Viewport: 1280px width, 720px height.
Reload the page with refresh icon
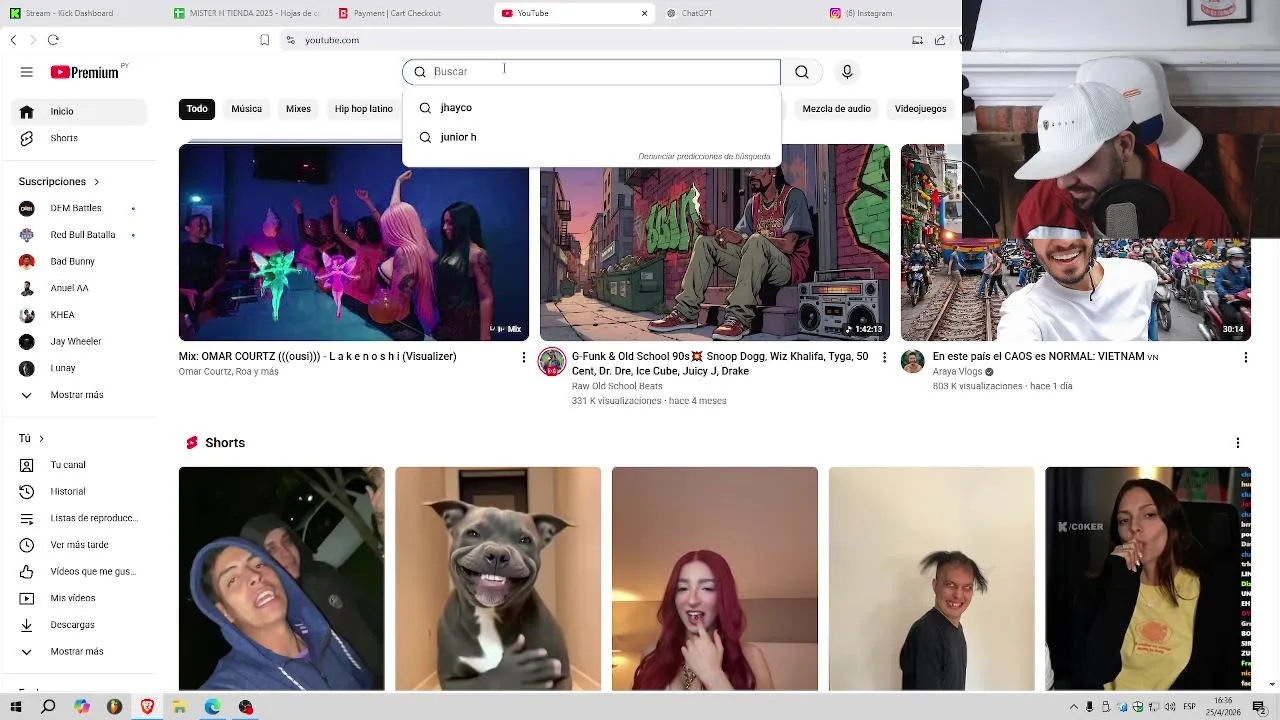tap(53, 40)
